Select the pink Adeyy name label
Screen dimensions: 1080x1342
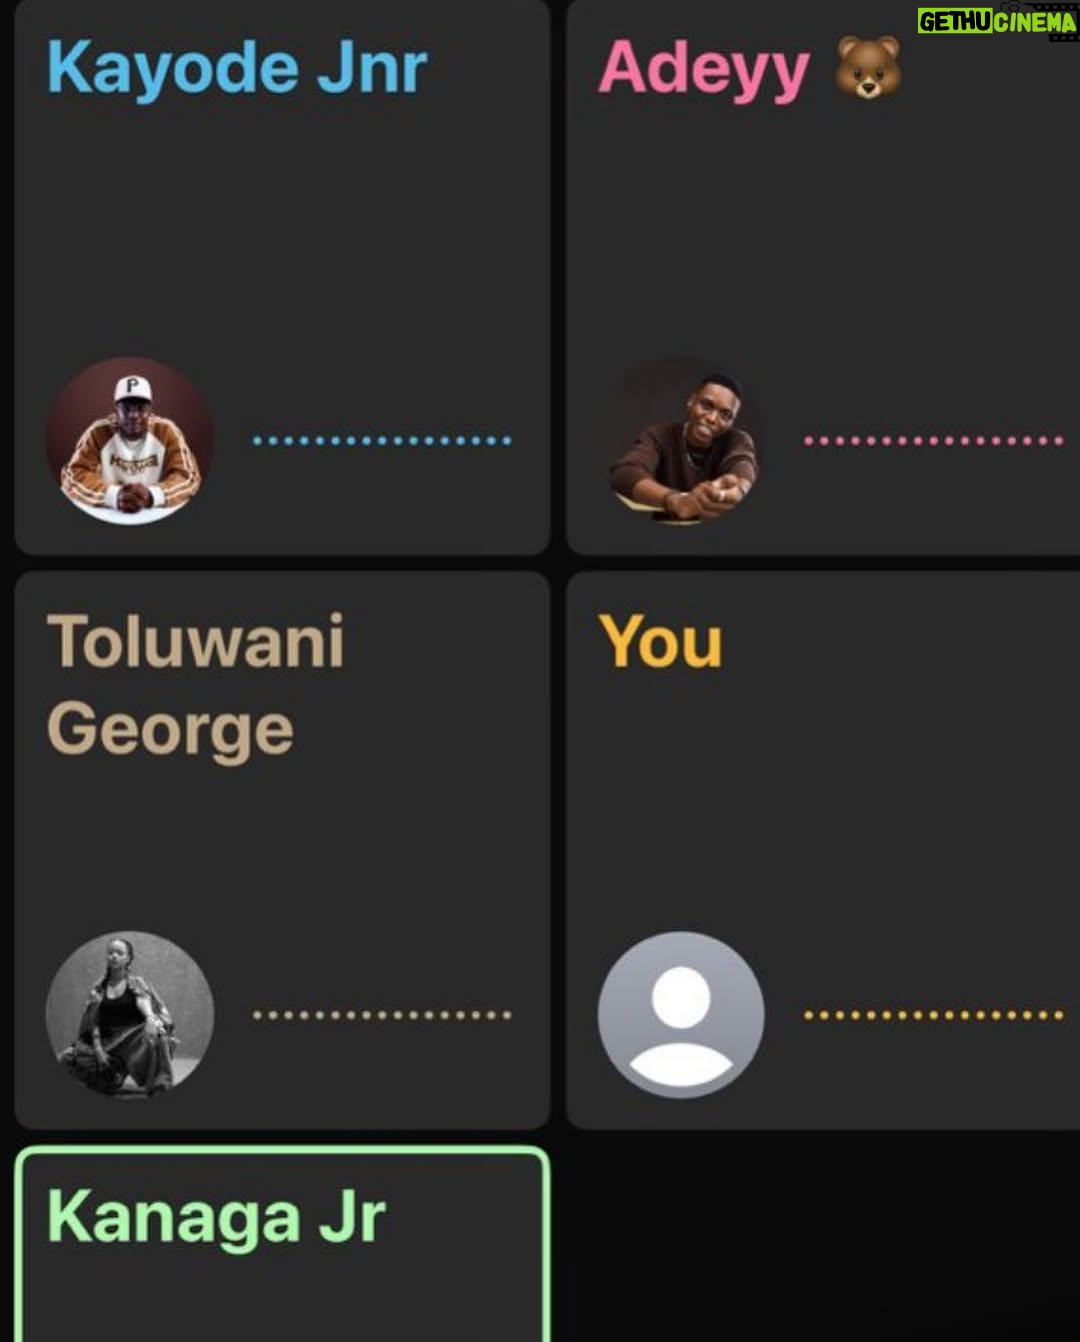(704, 68)
